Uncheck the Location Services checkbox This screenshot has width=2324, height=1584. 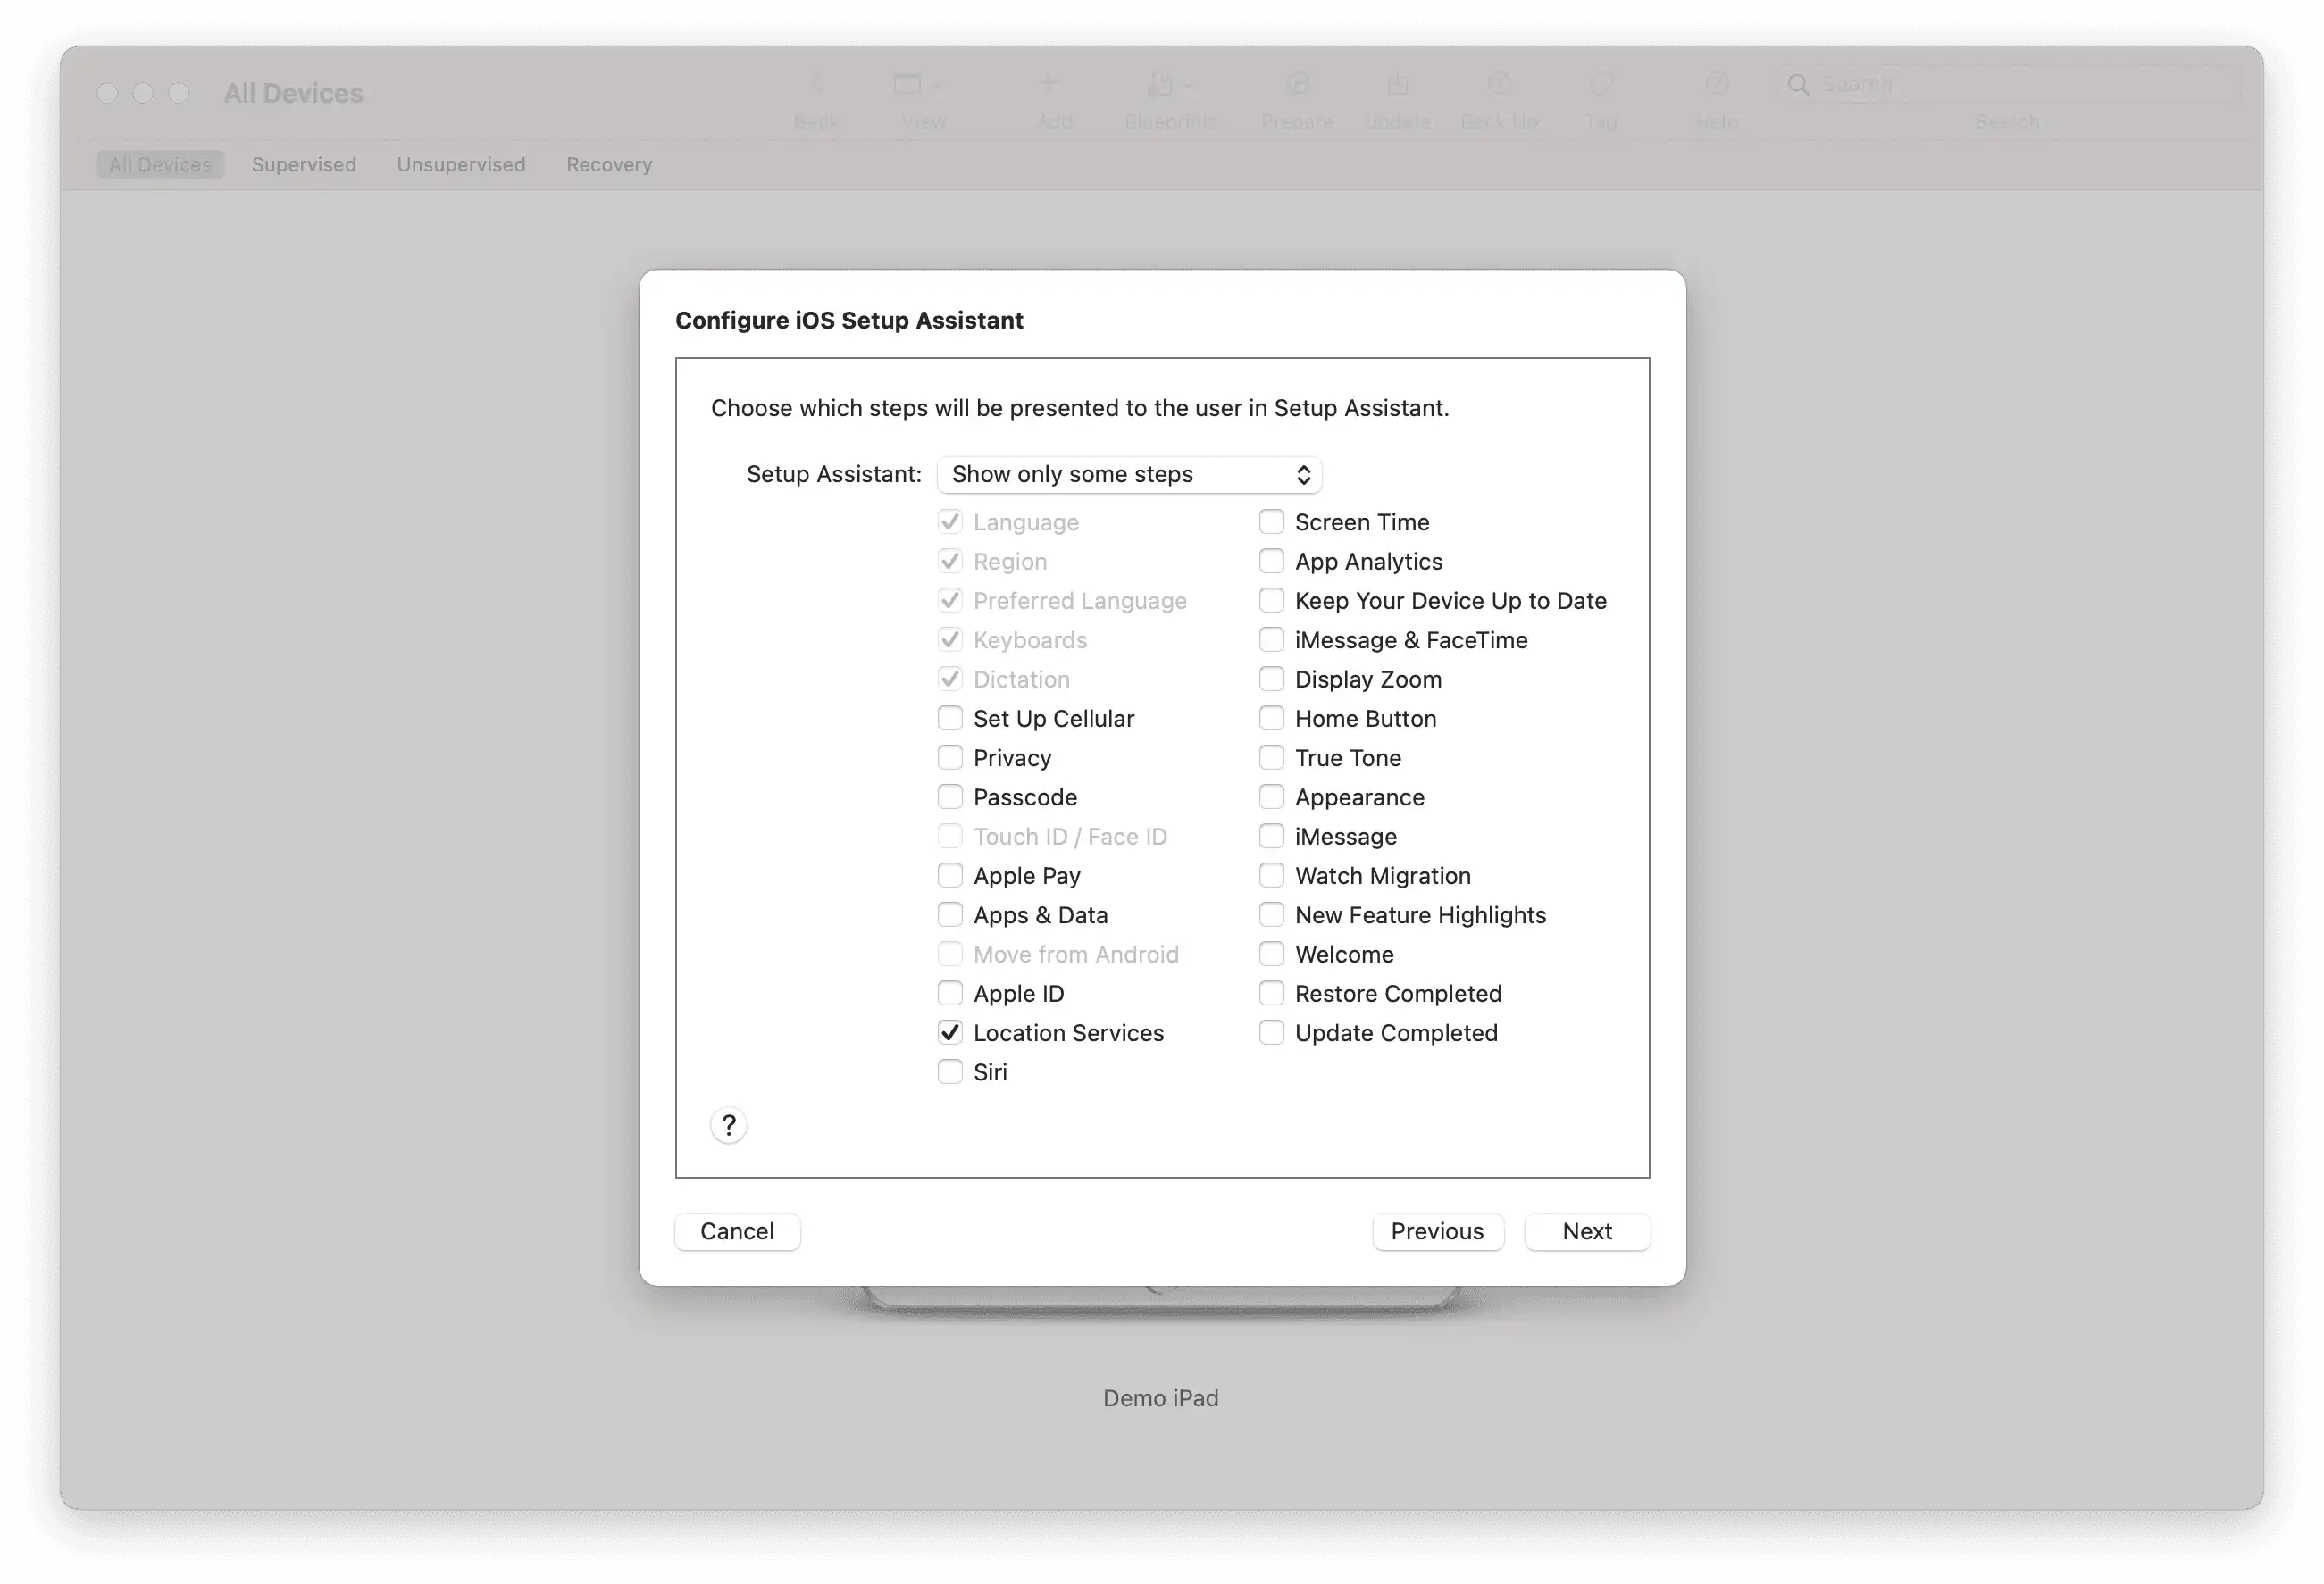[950, 1032]
